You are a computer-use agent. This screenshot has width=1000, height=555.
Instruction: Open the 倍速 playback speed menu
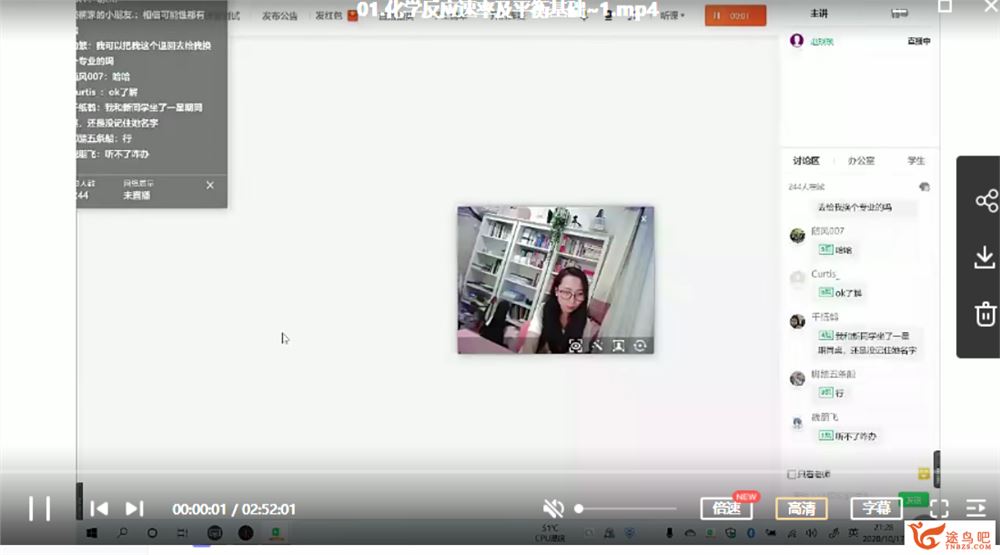pos(726,508)
